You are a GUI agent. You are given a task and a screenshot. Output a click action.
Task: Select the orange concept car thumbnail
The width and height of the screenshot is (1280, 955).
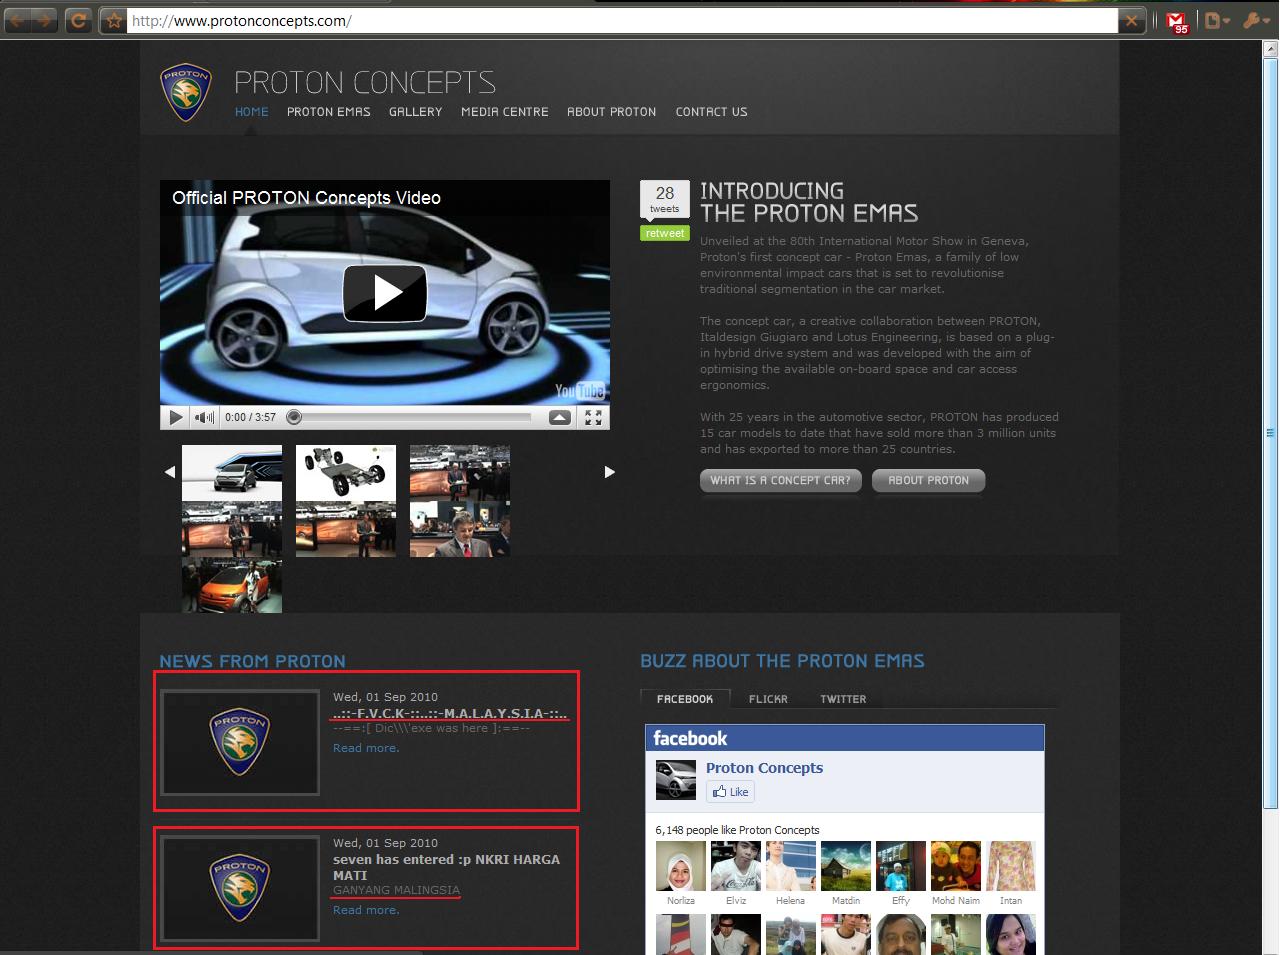232,587
